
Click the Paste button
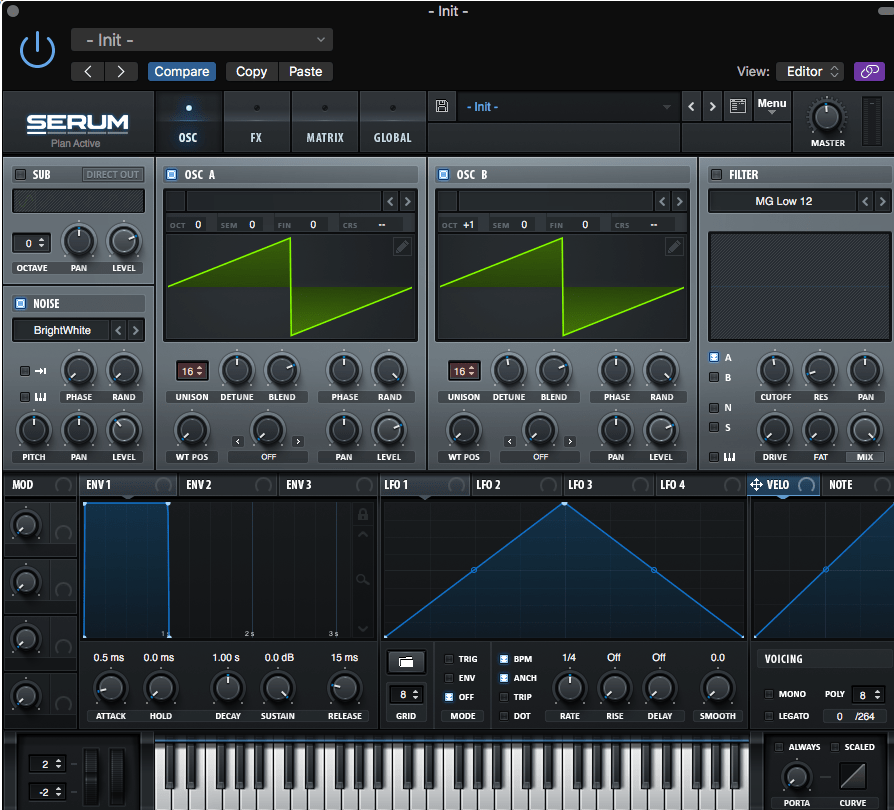point(305,71)
